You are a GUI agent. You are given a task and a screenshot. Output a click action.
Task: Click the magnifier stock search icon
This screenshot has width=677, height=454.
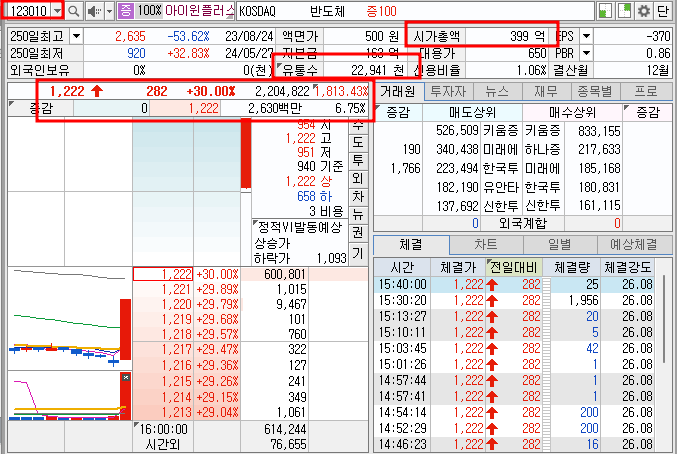[x=74, y=11]
